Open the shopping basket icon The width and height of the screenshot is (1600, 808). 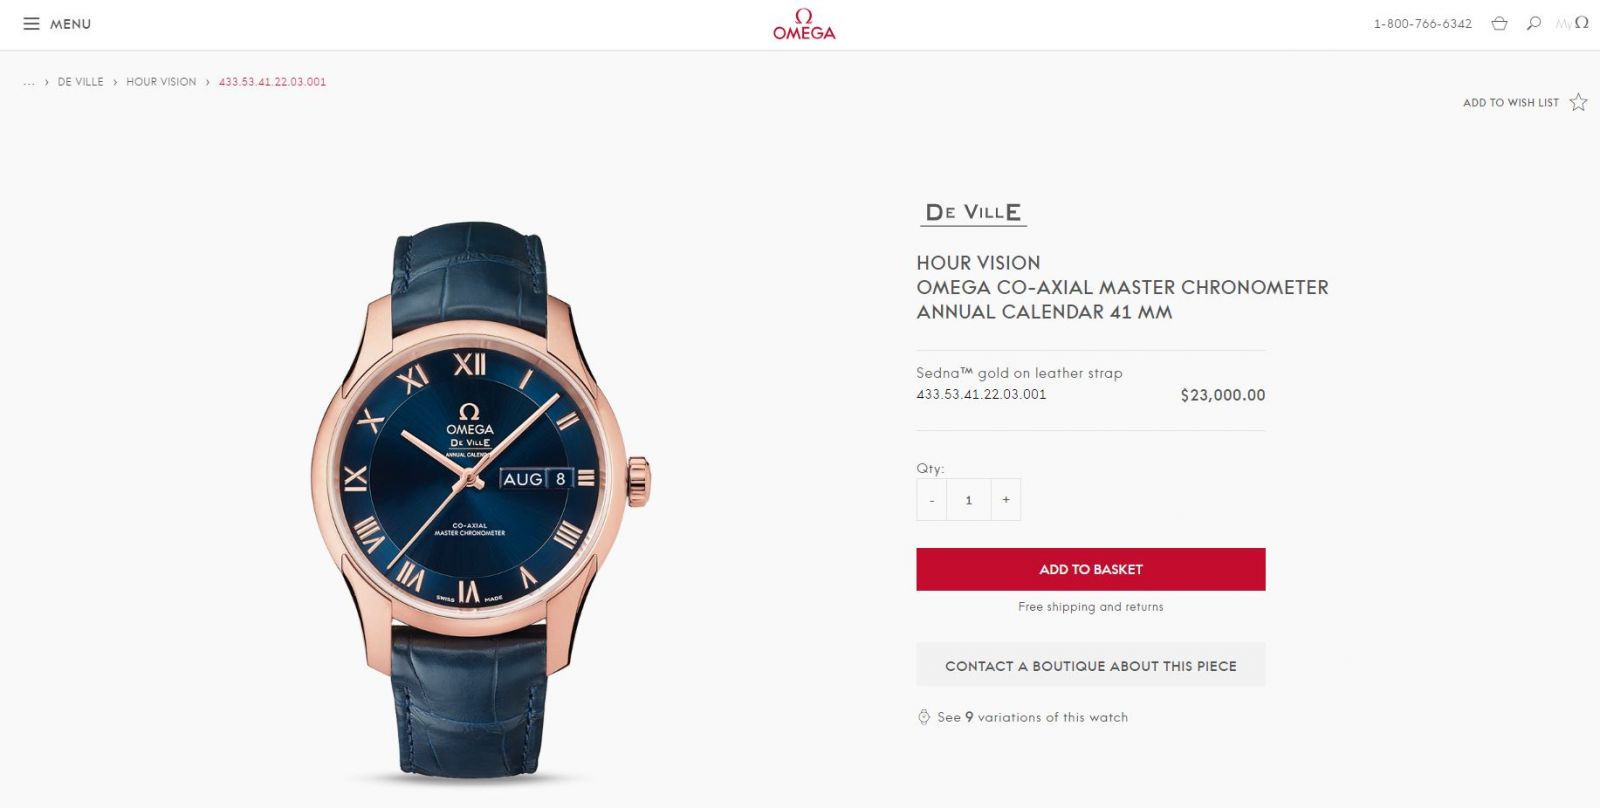click(1499, 23)
